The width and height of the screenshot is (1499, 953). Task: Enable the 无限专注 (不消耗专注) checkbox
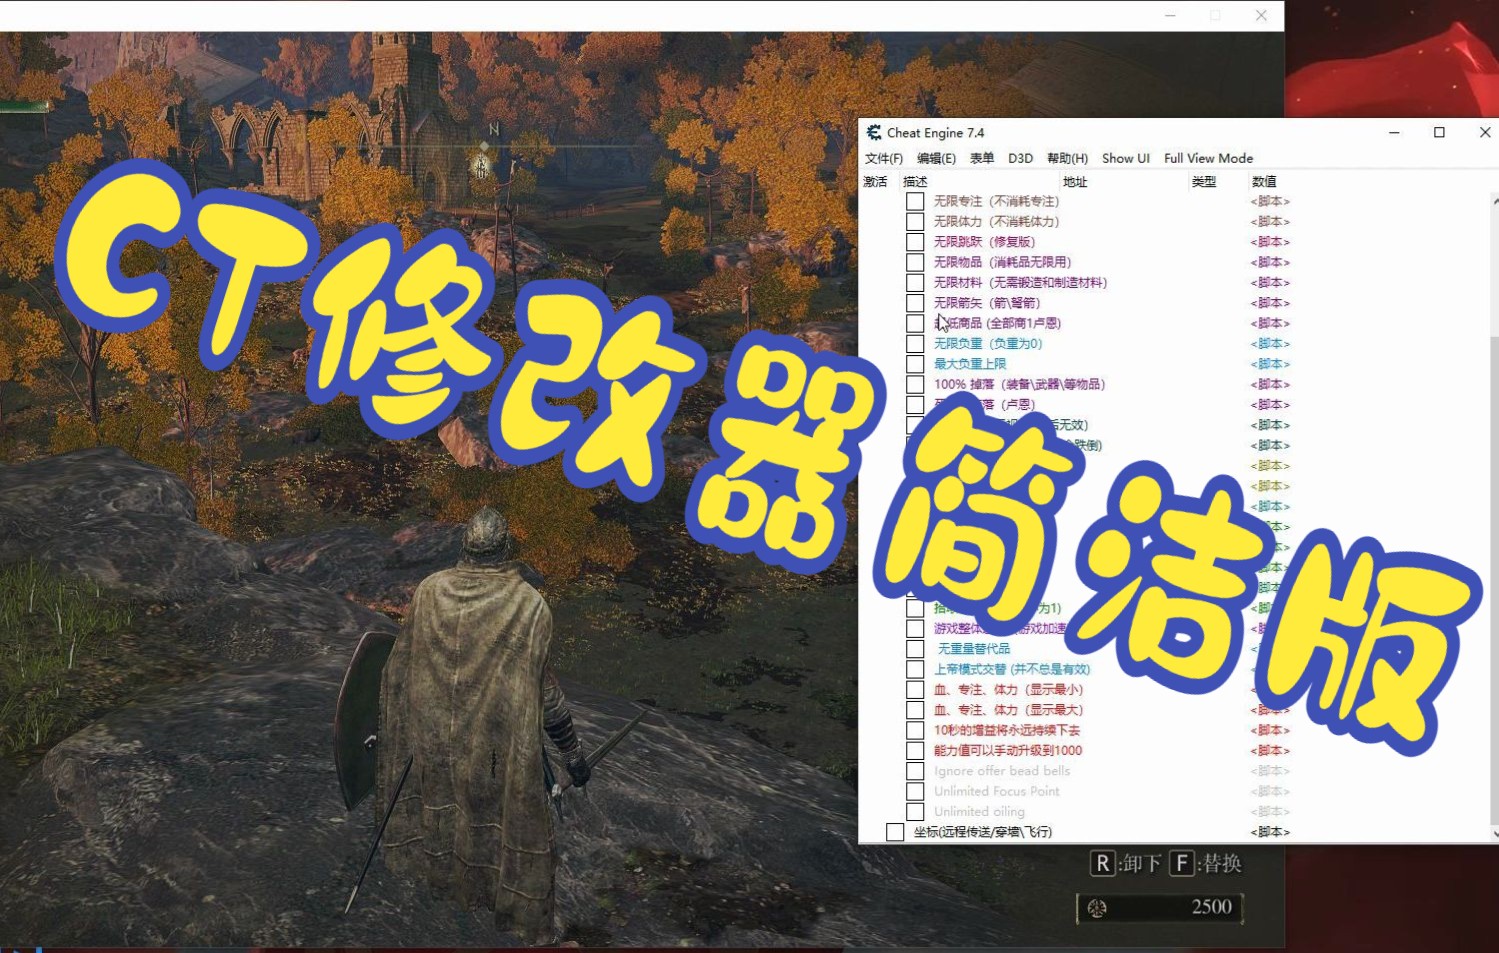coord(915,201)
